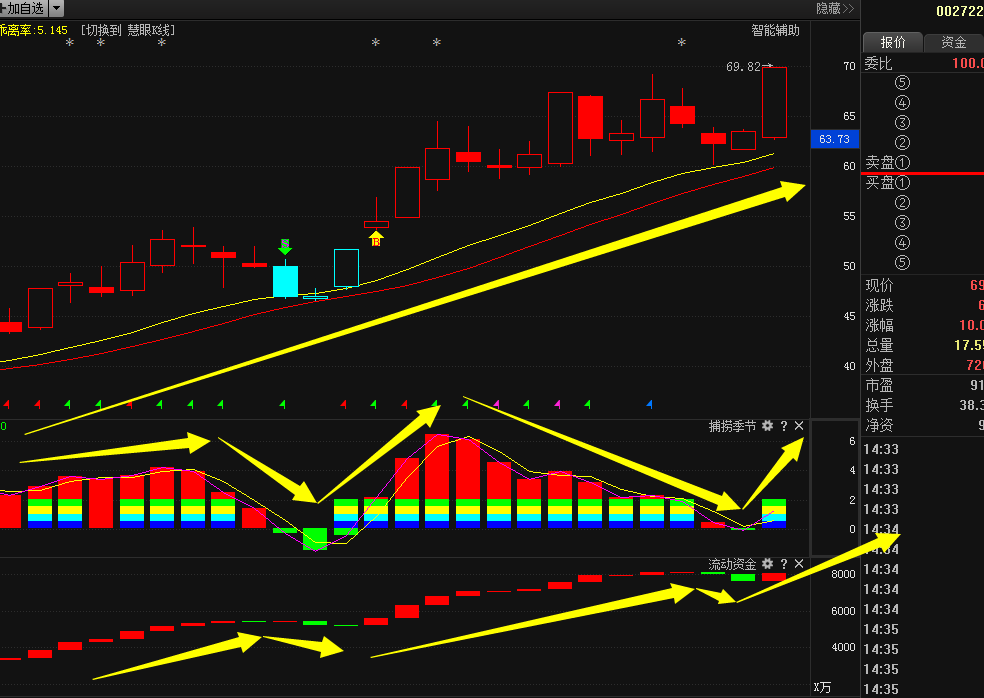
Task: Click the 捕捞季节 indicator name label
Action: coord(732,426)
